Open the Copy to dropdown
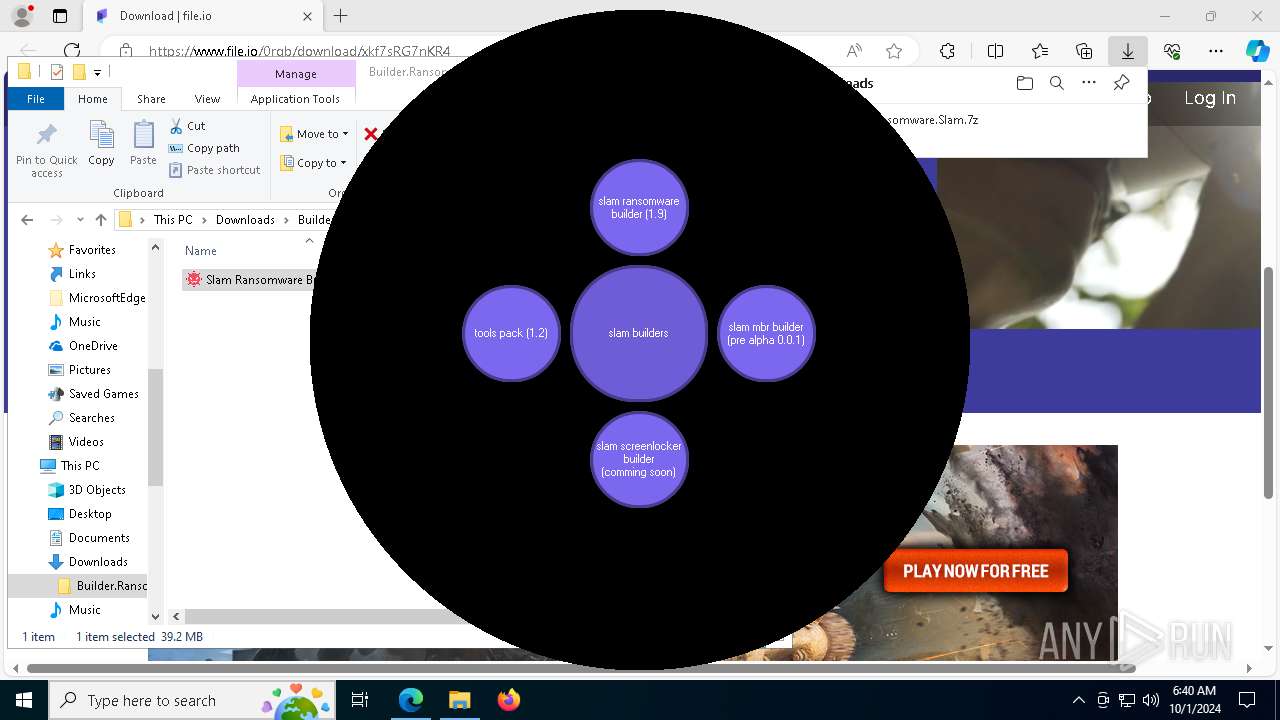The width and height of the screenshot is (1280, 720). tap(313, 163)
